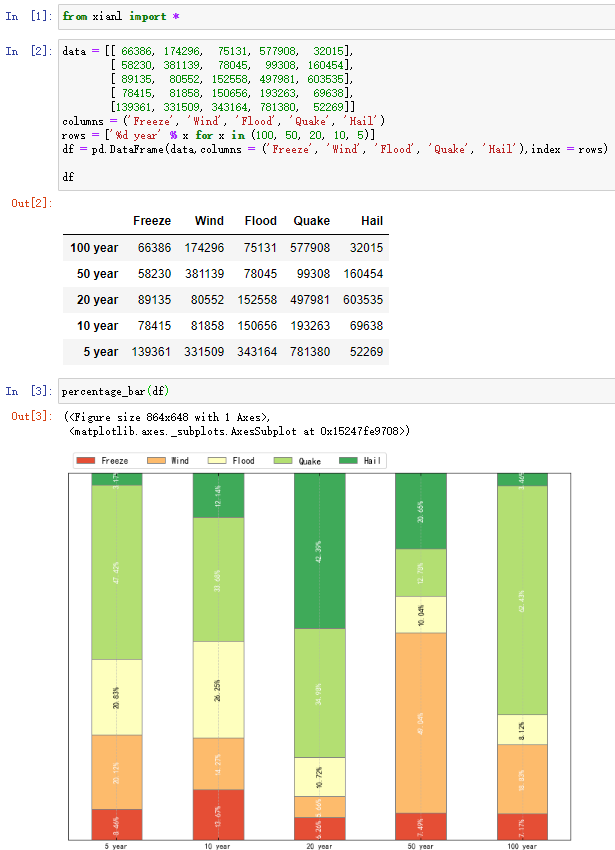The image size is (615, 850).
Task: Click the 49.04% Wind segment of 50 year bar
Action: point(421,723)
